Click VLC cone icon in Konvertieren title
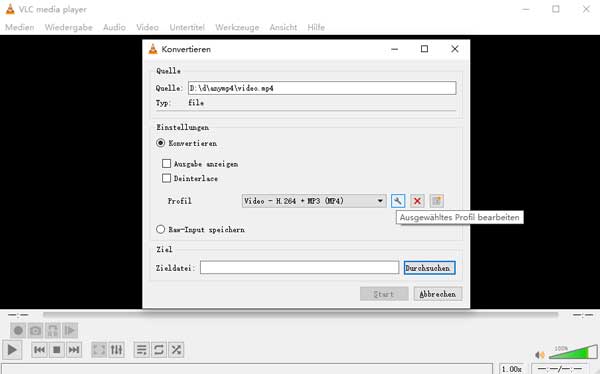Screen dimensions: 600x374 pyautogui.click(x=153, y=49)
